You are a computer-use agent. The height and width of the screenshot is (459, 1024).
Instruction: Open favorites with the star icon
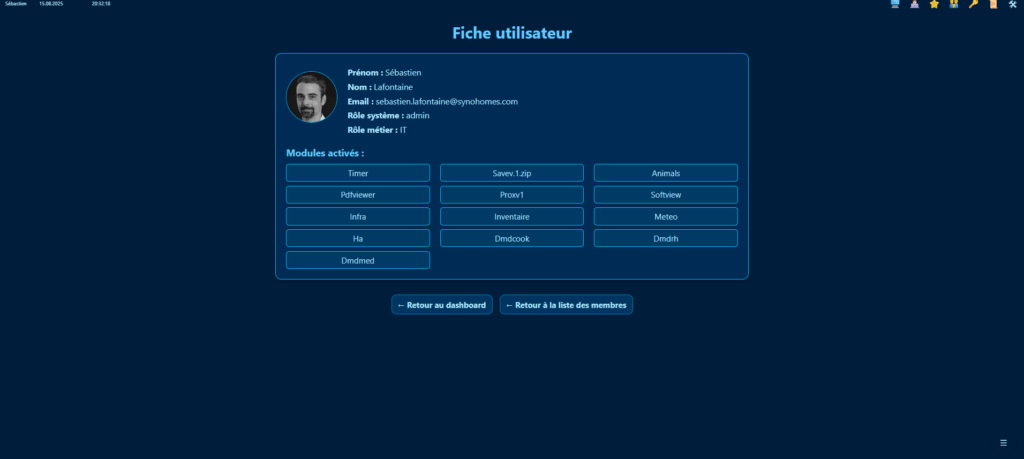pos(934,5)
